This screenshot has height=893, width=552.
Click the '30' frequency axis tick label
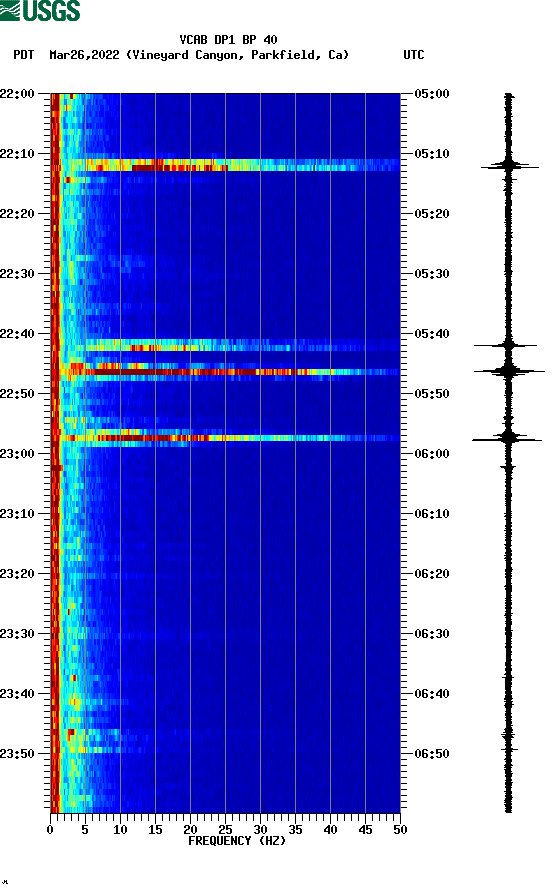tap(260, 830)
